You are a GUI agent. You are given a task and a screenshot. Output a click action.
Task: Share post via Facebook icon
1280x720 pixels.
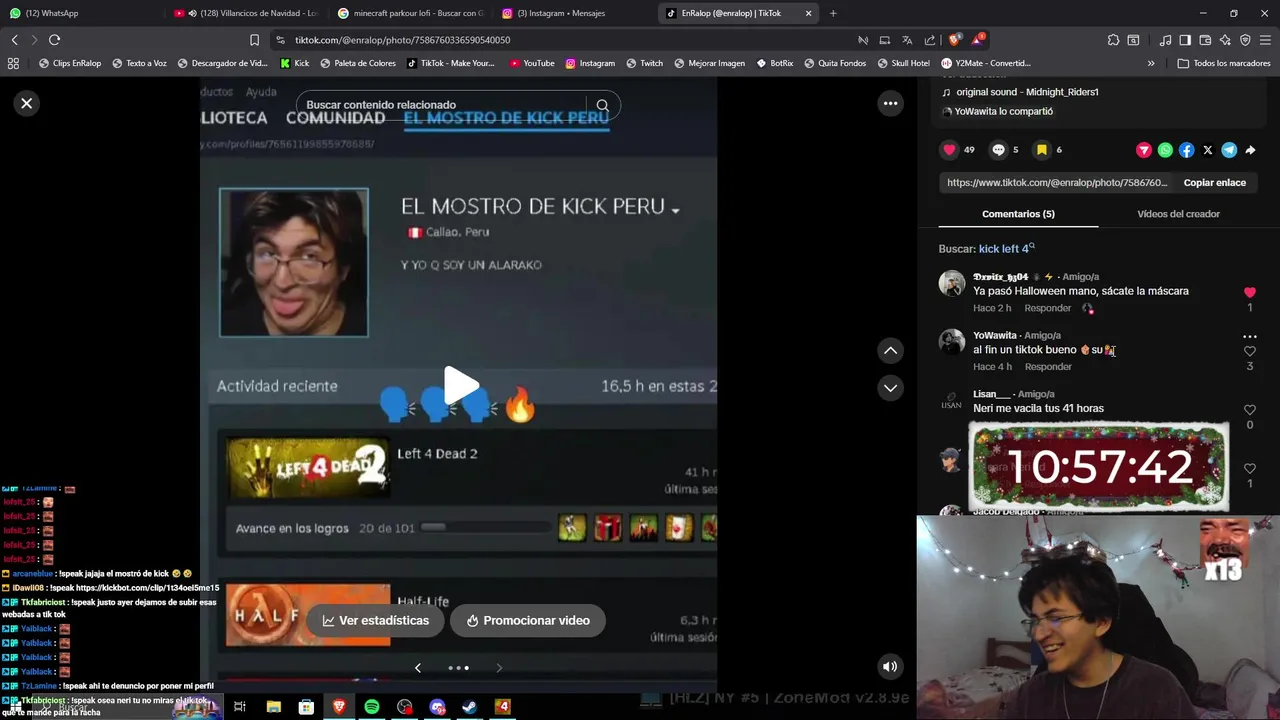click(x=1186, y=150)
